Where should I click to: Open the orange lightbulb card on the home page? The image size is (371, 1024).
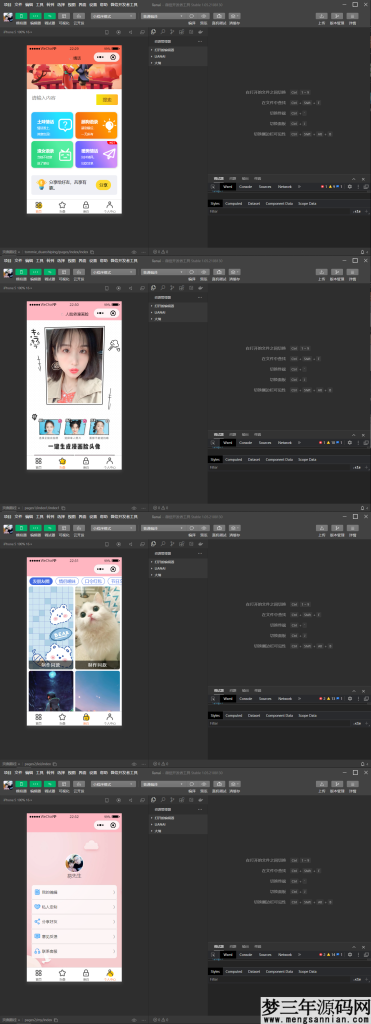pos(96,125)
